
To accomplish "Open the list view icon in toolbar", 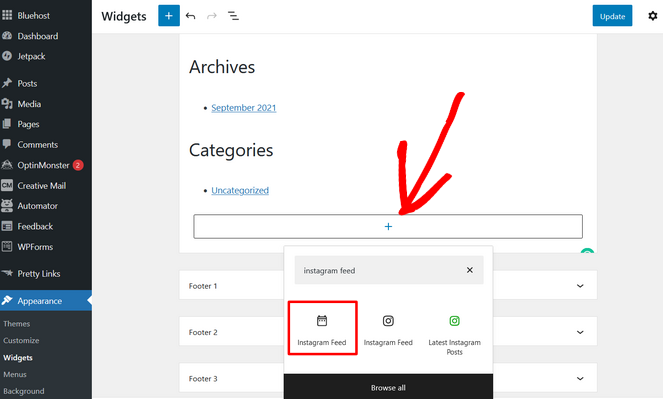I will tap(233, 16).
